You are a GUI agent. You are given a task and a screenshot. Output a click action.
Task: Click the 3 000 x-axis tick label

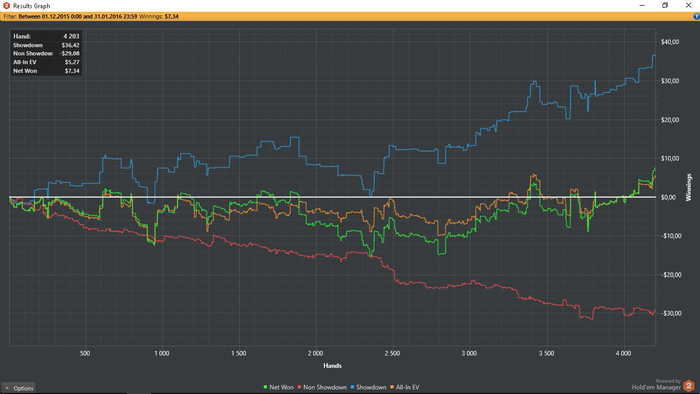(469, 353)
